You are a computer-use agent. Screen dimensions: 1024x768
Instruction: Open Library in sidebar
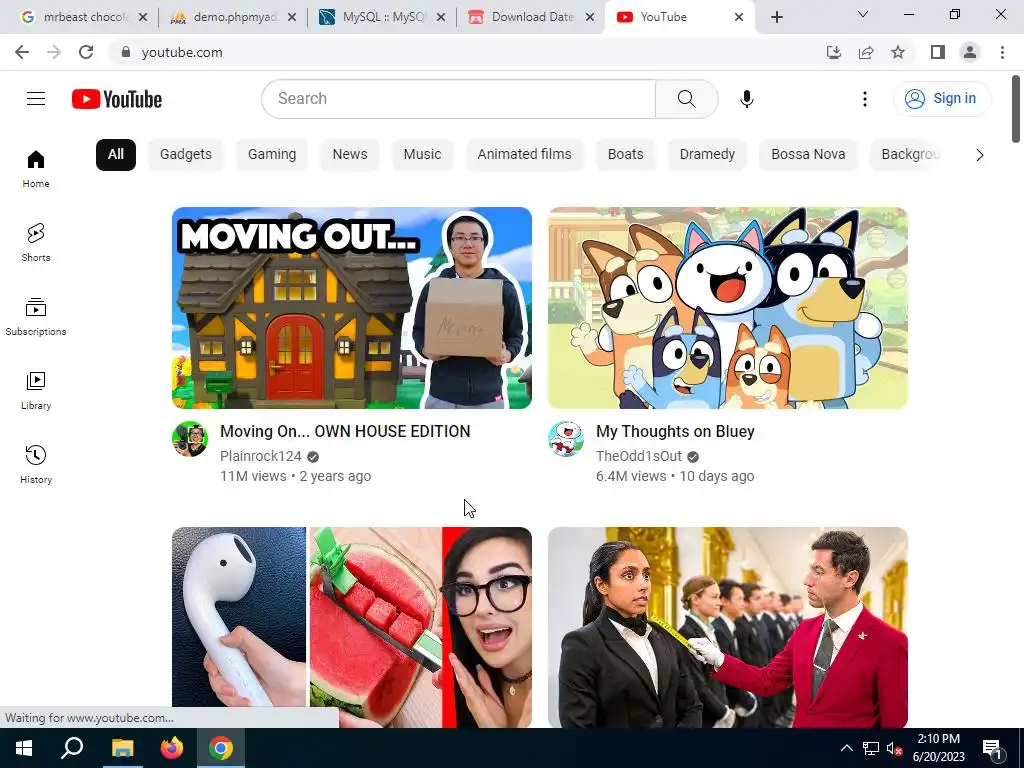point(36,391)
